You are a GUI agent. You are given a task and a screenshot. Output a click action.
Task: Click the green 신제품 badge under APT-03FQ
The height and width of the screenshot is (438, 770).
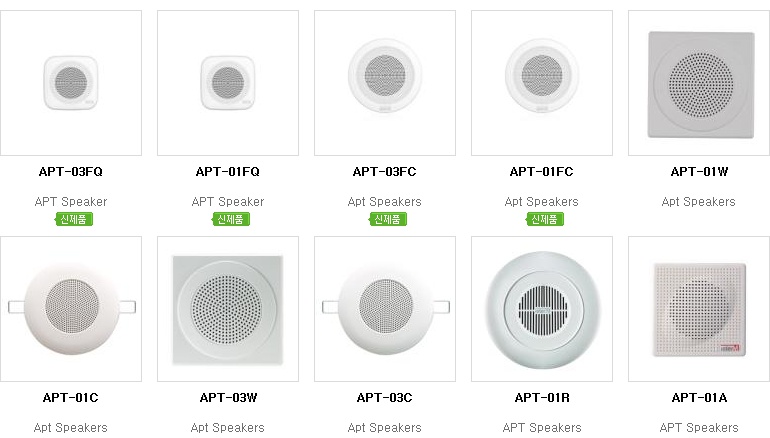(x=74, y=219)
